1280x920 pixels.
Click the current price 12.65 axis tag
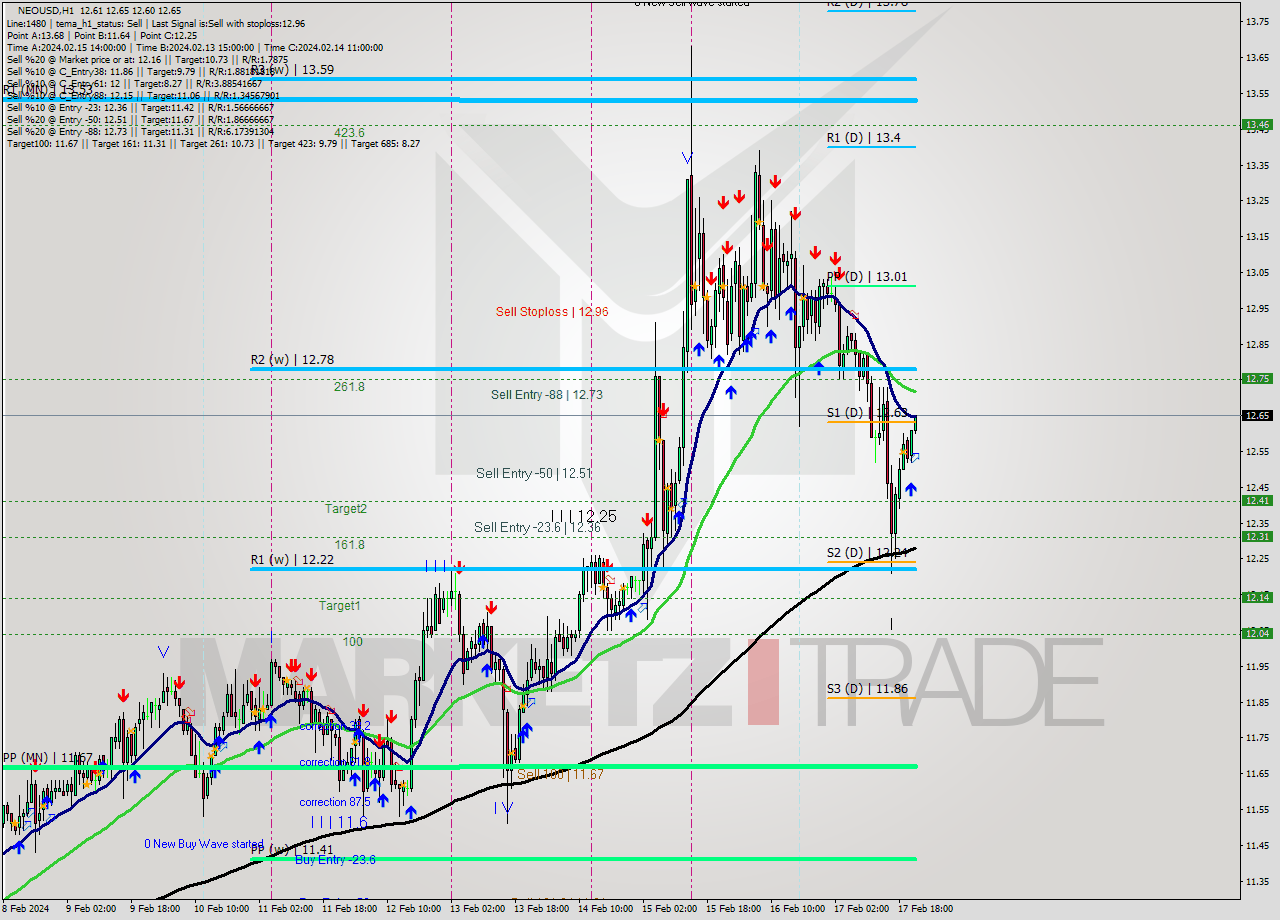pyautogui.click(x=1257, y=415)
